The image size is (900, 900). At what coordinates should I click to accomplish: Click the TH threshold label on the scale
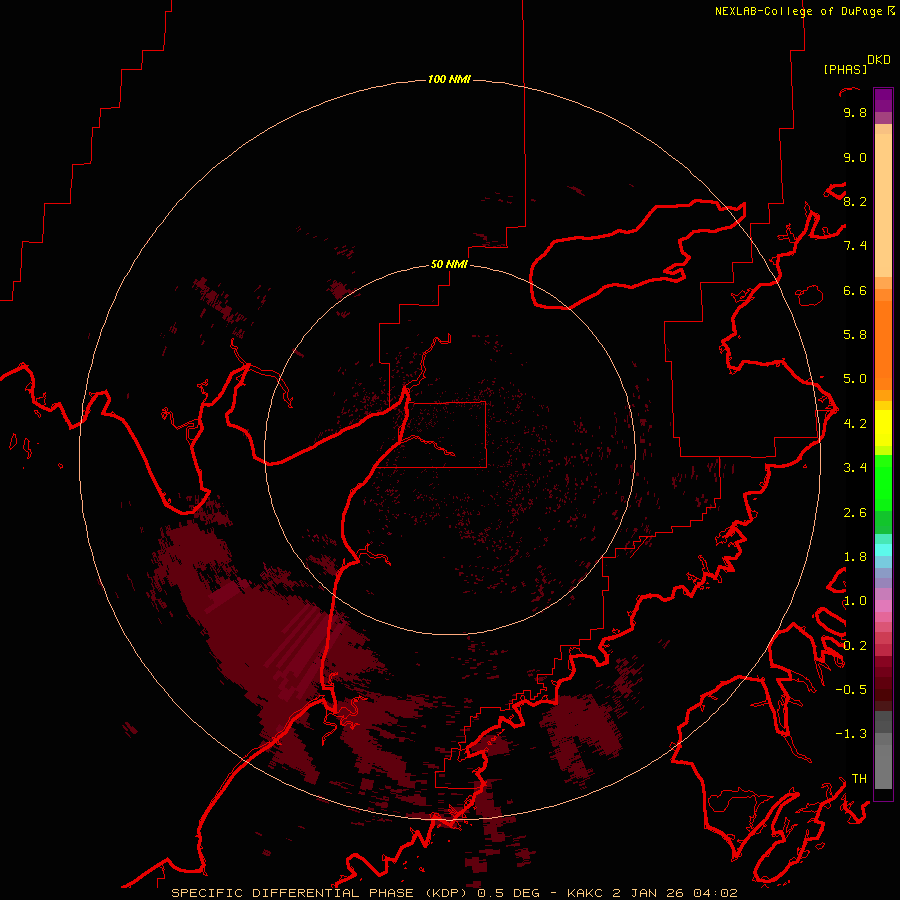(859, 779)
